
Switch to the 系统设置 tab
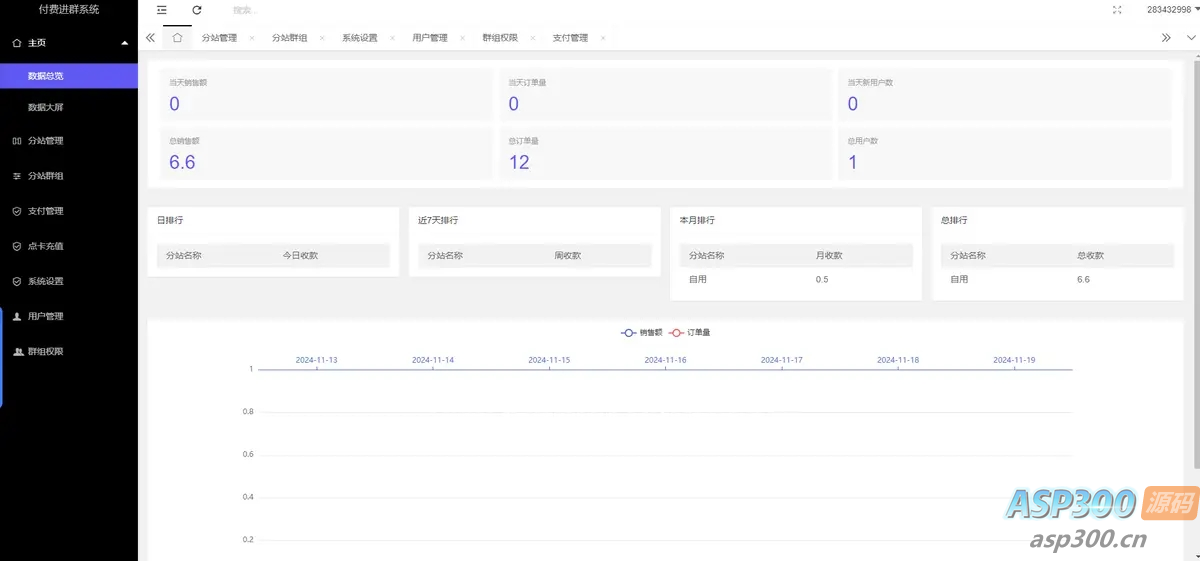pyautogui.click(x=360, y=38)
